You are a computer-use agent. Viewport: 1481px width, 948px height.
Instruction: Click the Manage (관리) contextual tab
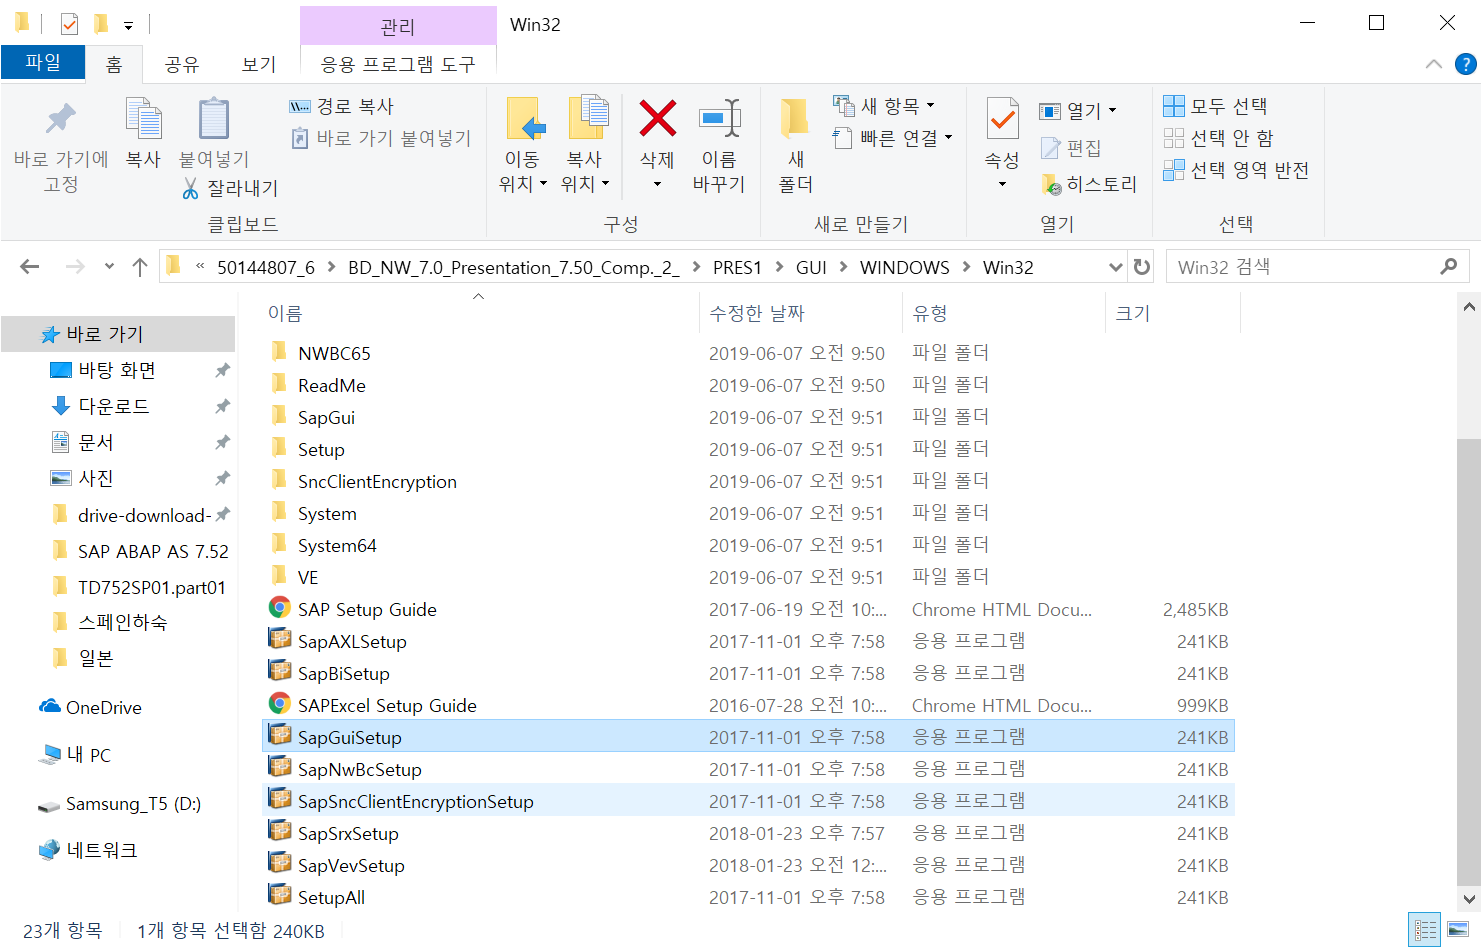pos(398,26)
